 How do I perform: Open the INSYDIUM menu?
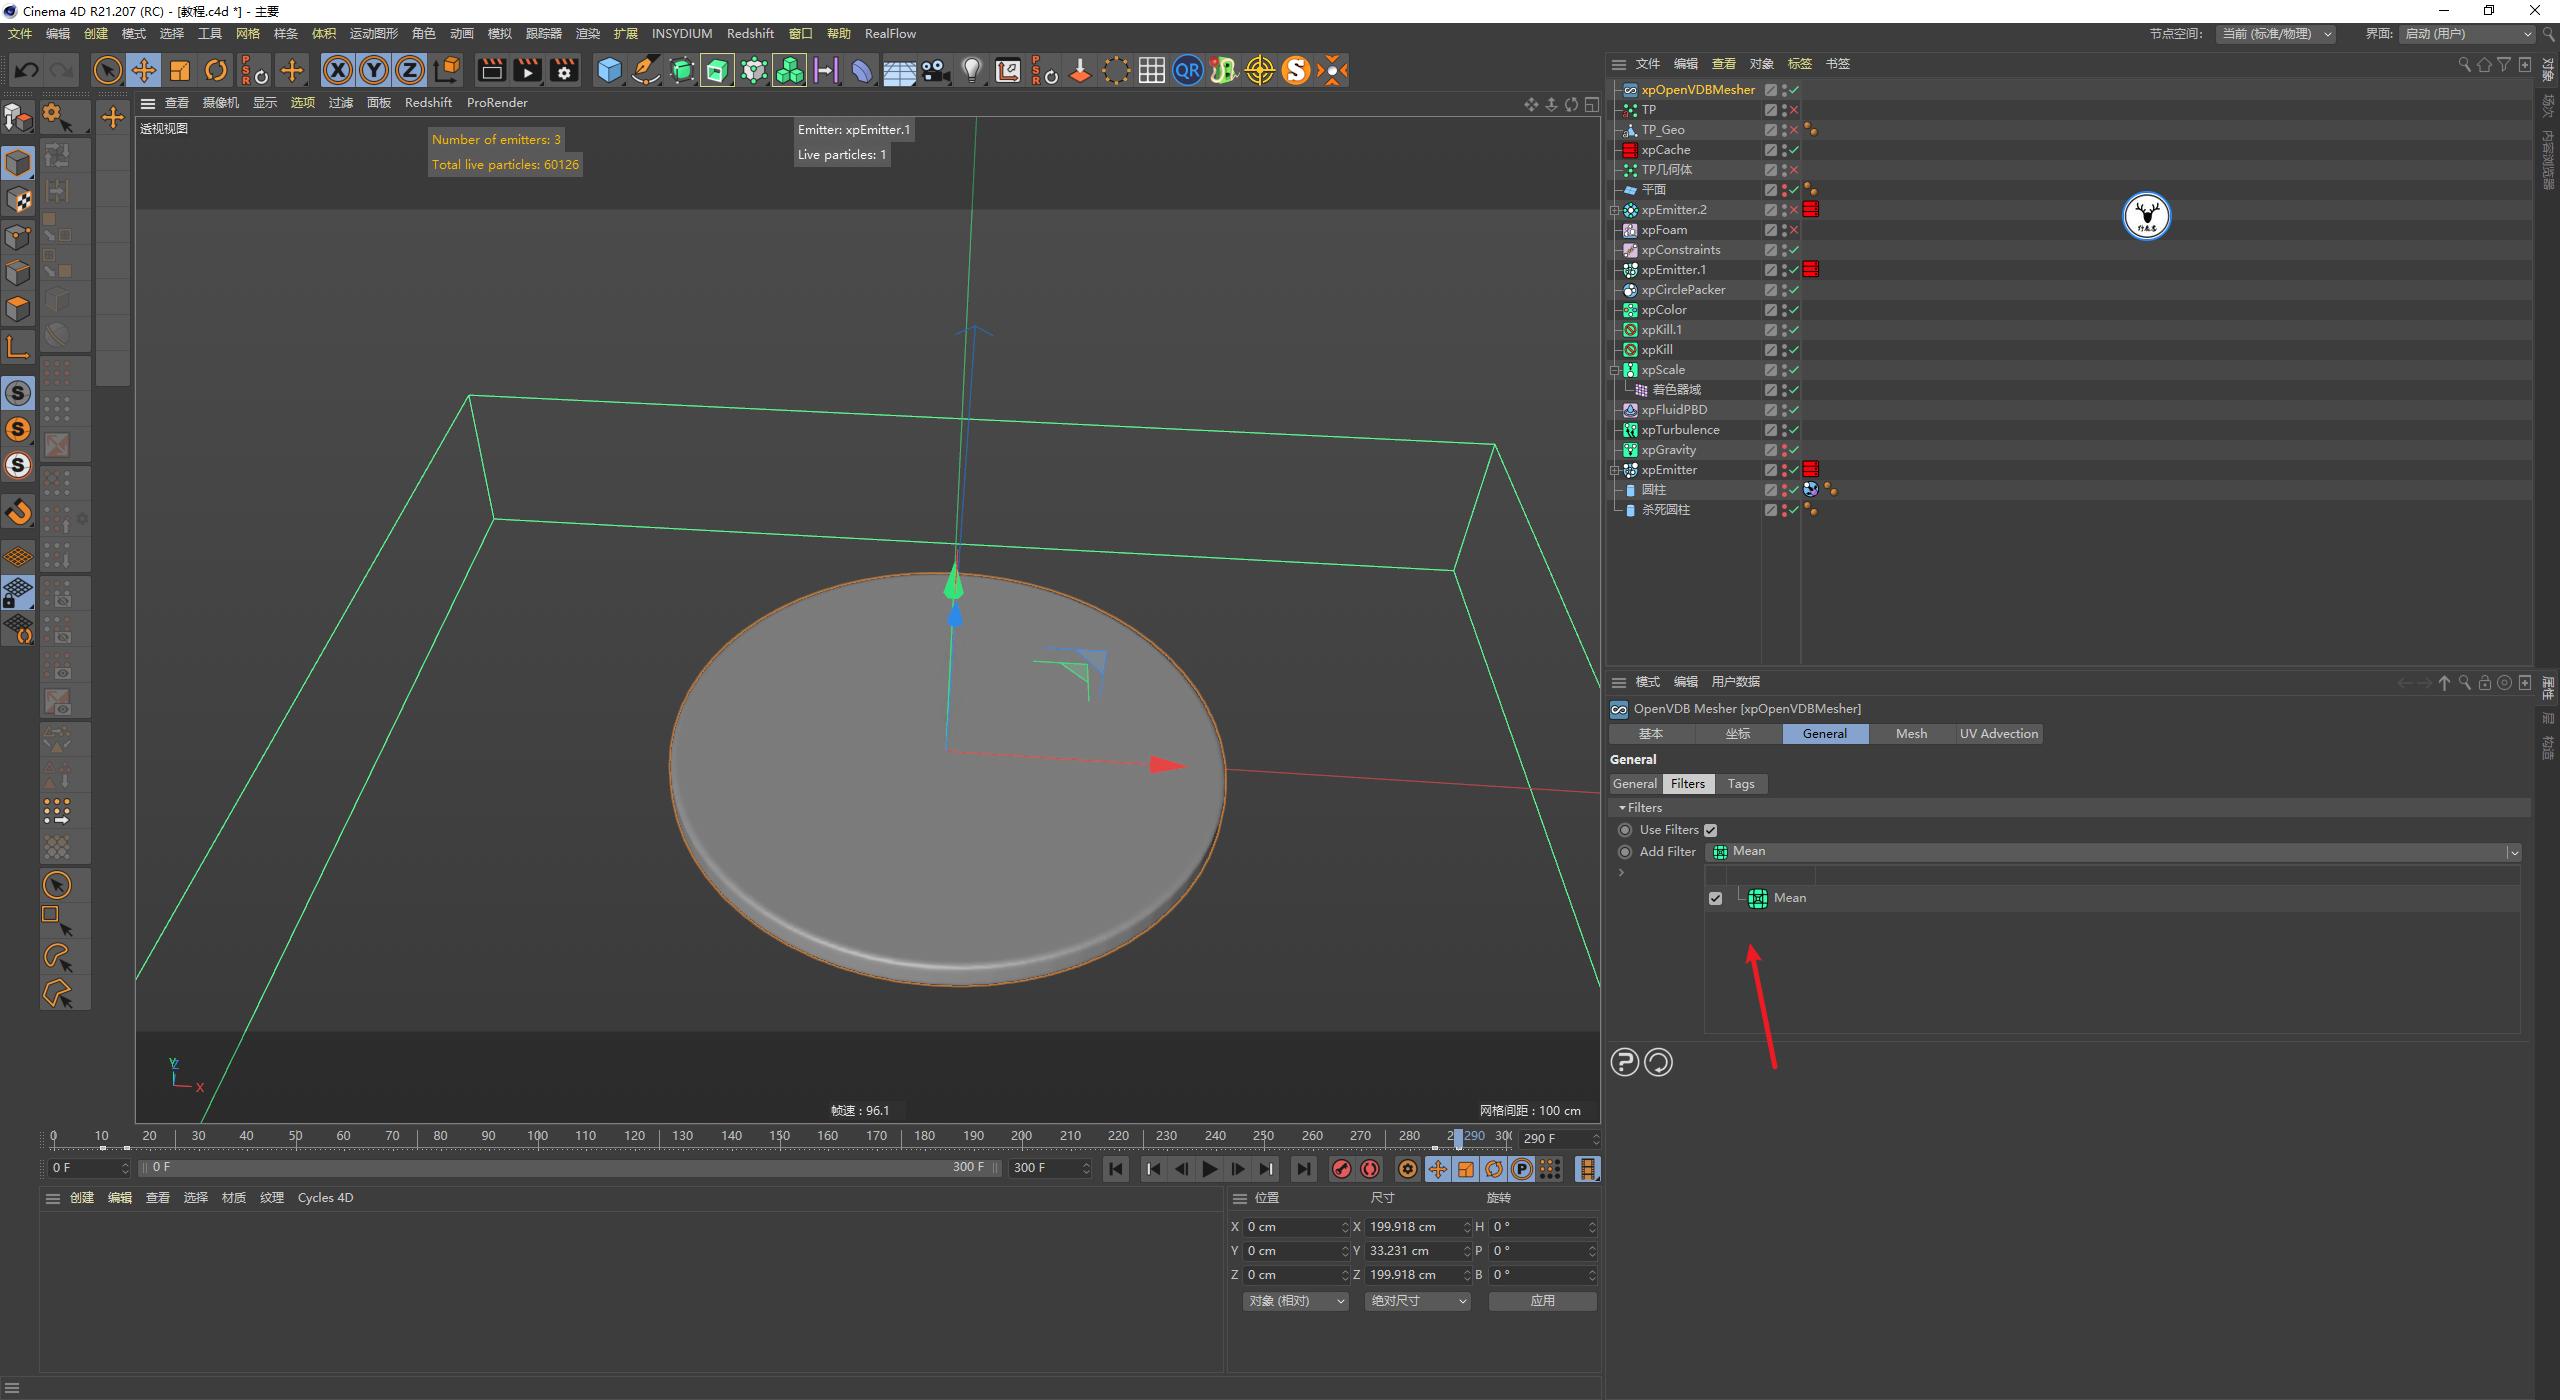(682, 33)
